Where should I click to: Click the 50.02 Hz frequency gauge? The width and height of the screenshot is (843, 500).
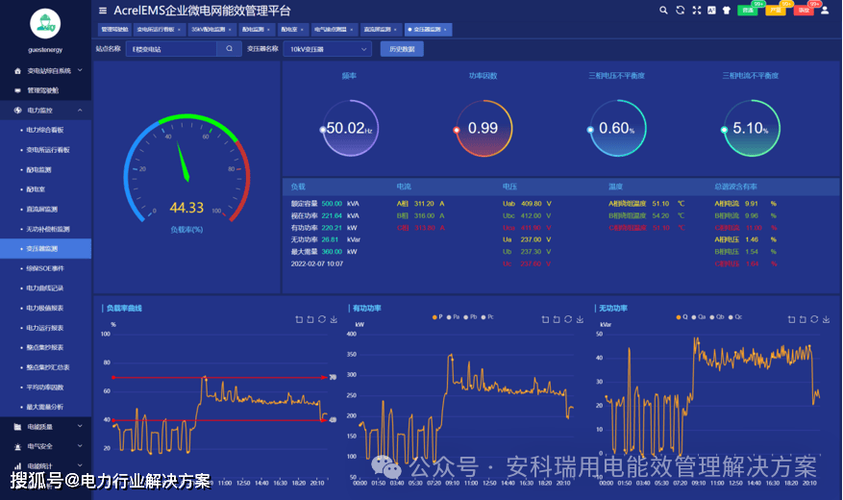pyautogui.click(x=350, y=128)
